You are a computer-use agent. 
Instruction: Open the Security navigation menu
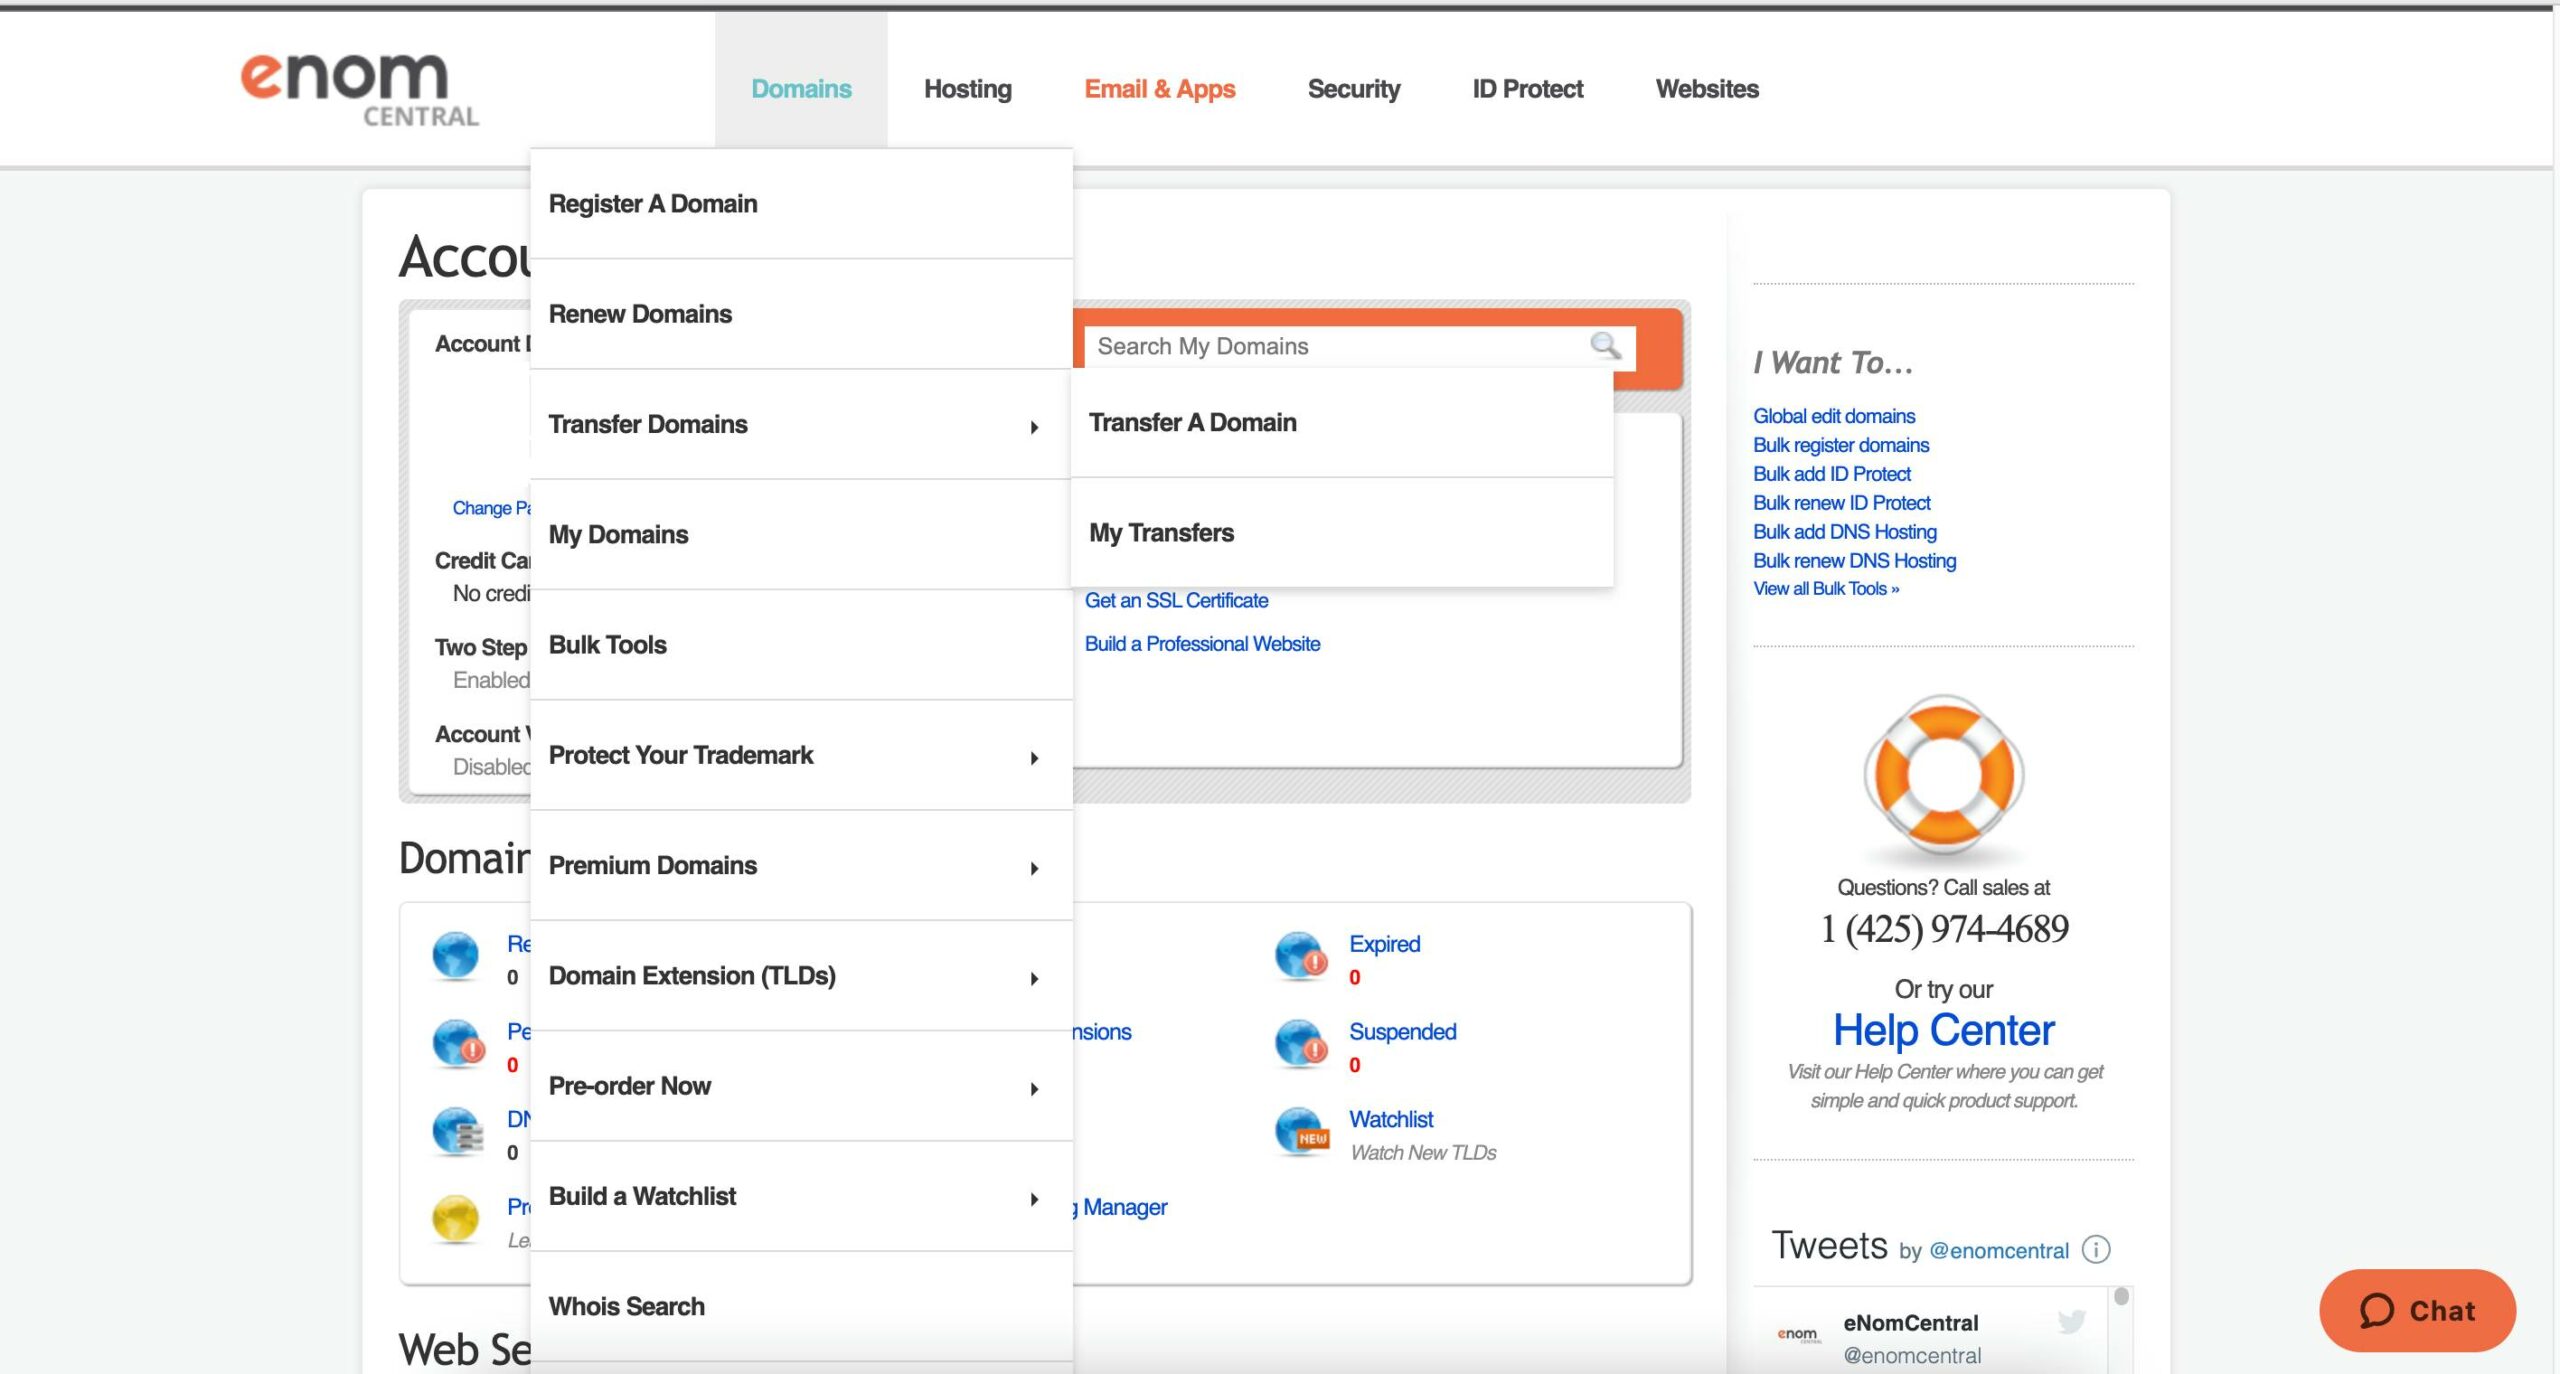tap(1353, 89)
